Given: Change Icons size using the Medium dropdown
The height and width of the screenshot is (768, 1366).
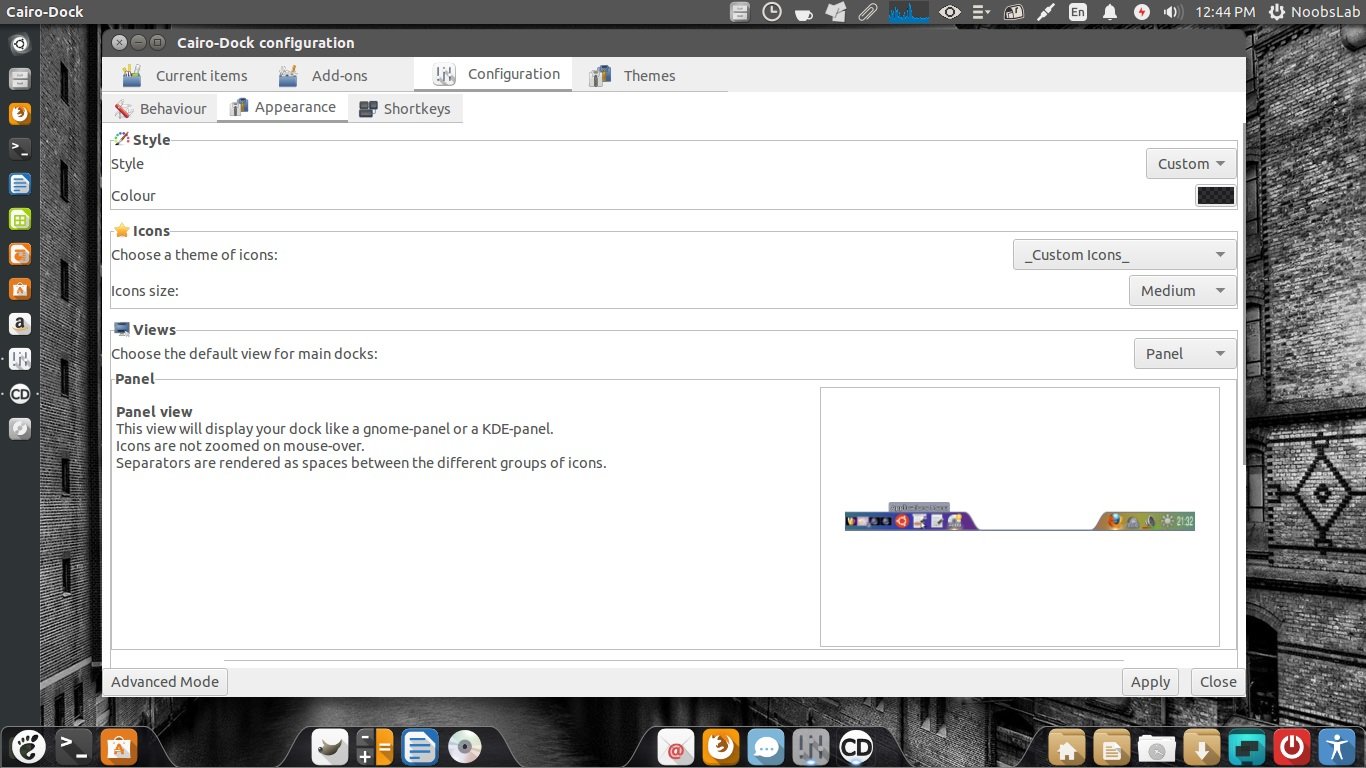Looking at the screenshot, I should (1182, 290).
